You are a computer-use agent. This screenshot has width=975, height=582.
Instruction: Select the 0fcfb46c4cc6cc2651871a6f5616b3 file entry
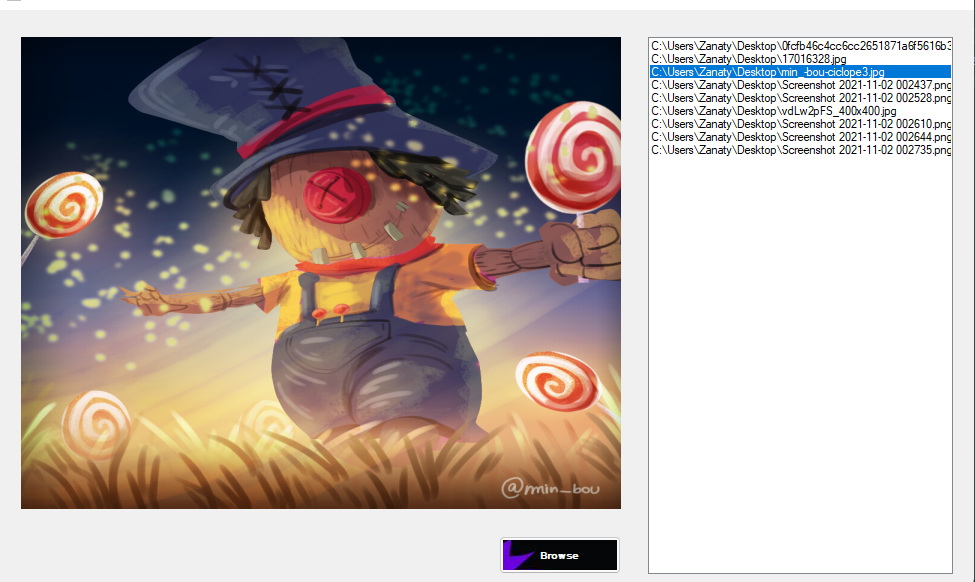point(800,46)
